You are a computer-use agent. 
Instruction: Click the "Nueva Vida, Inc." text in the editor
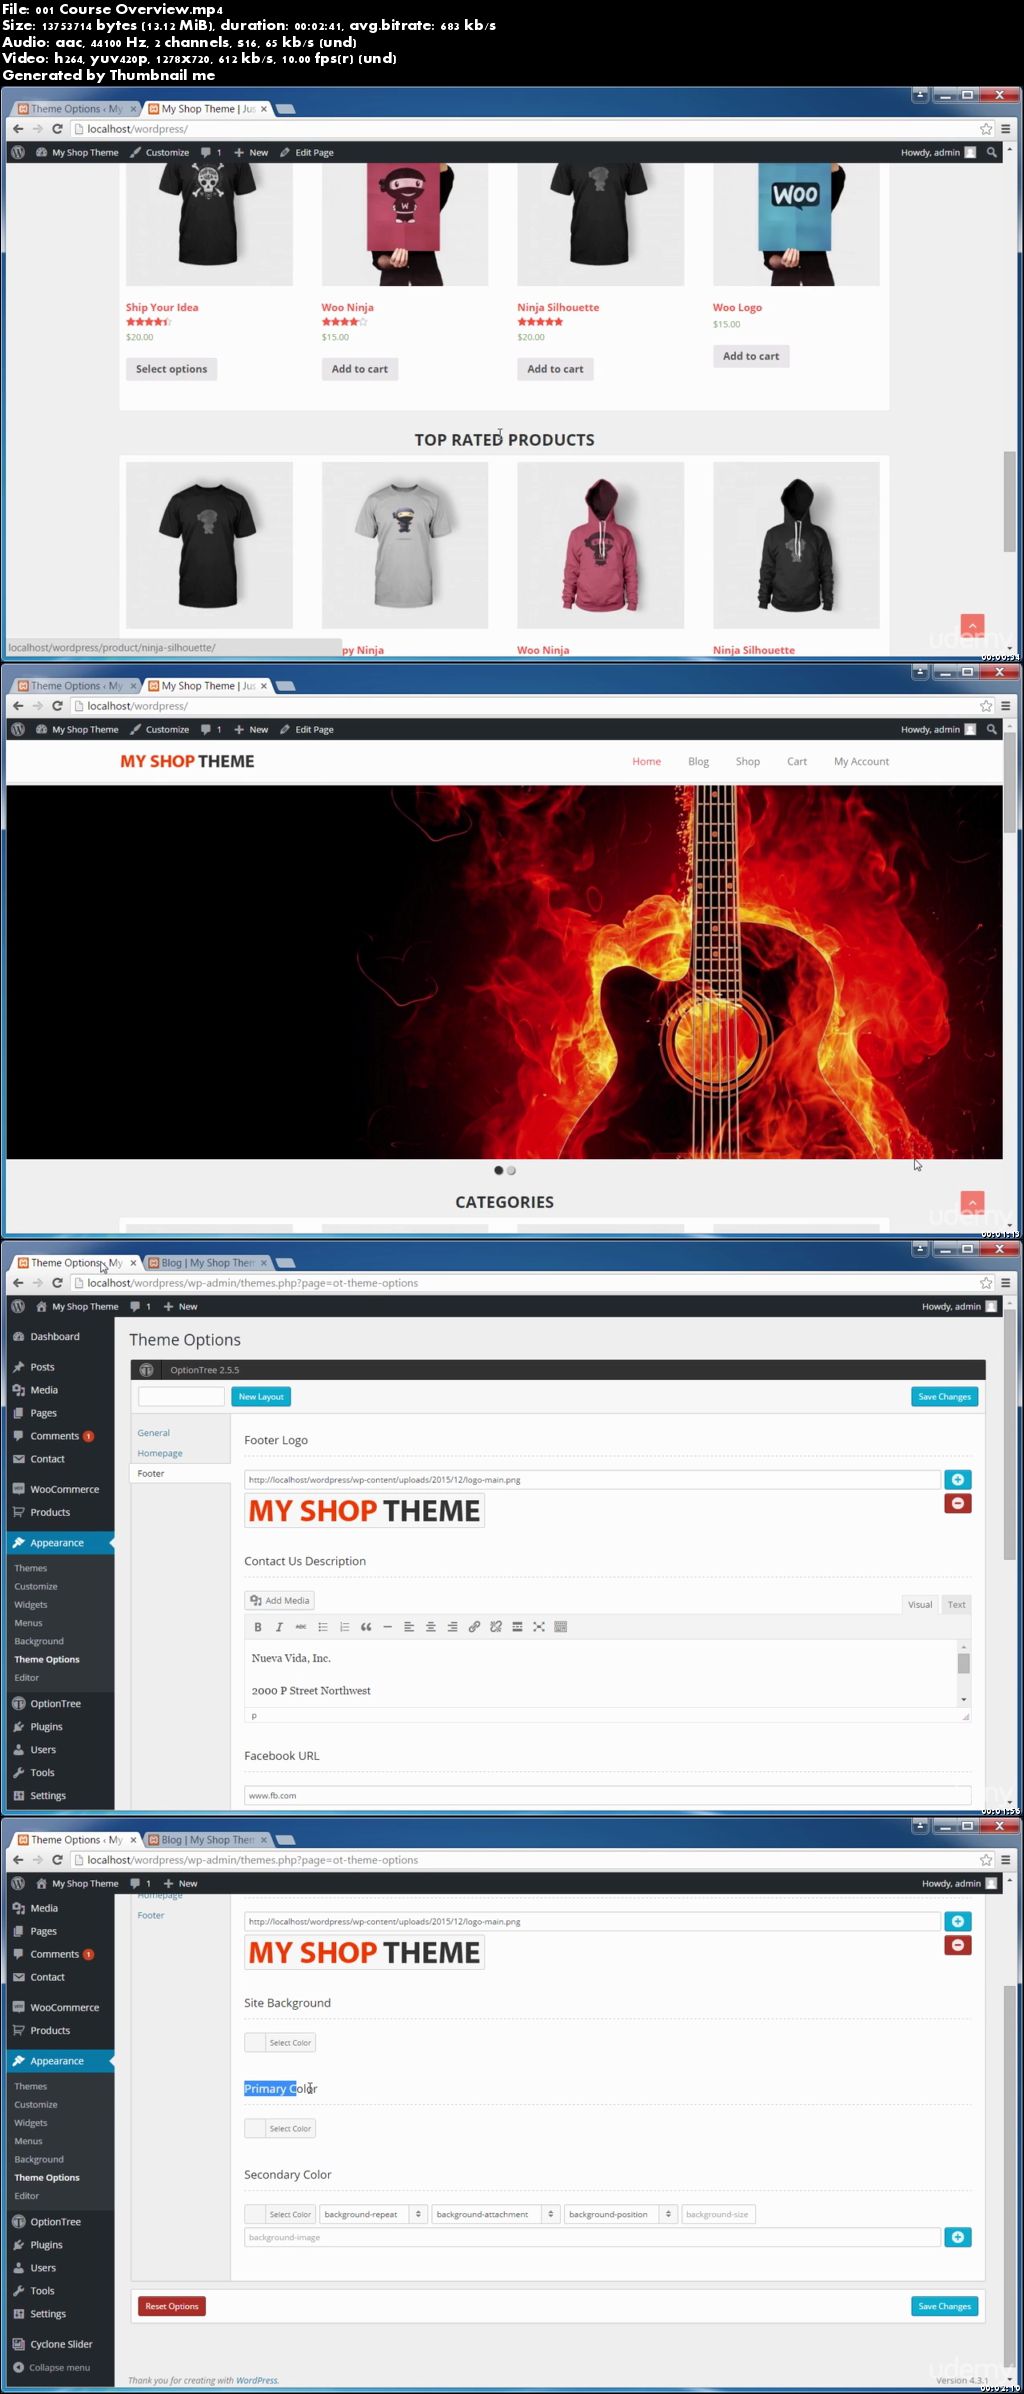pyautogui.click(x=291, y=1658)
